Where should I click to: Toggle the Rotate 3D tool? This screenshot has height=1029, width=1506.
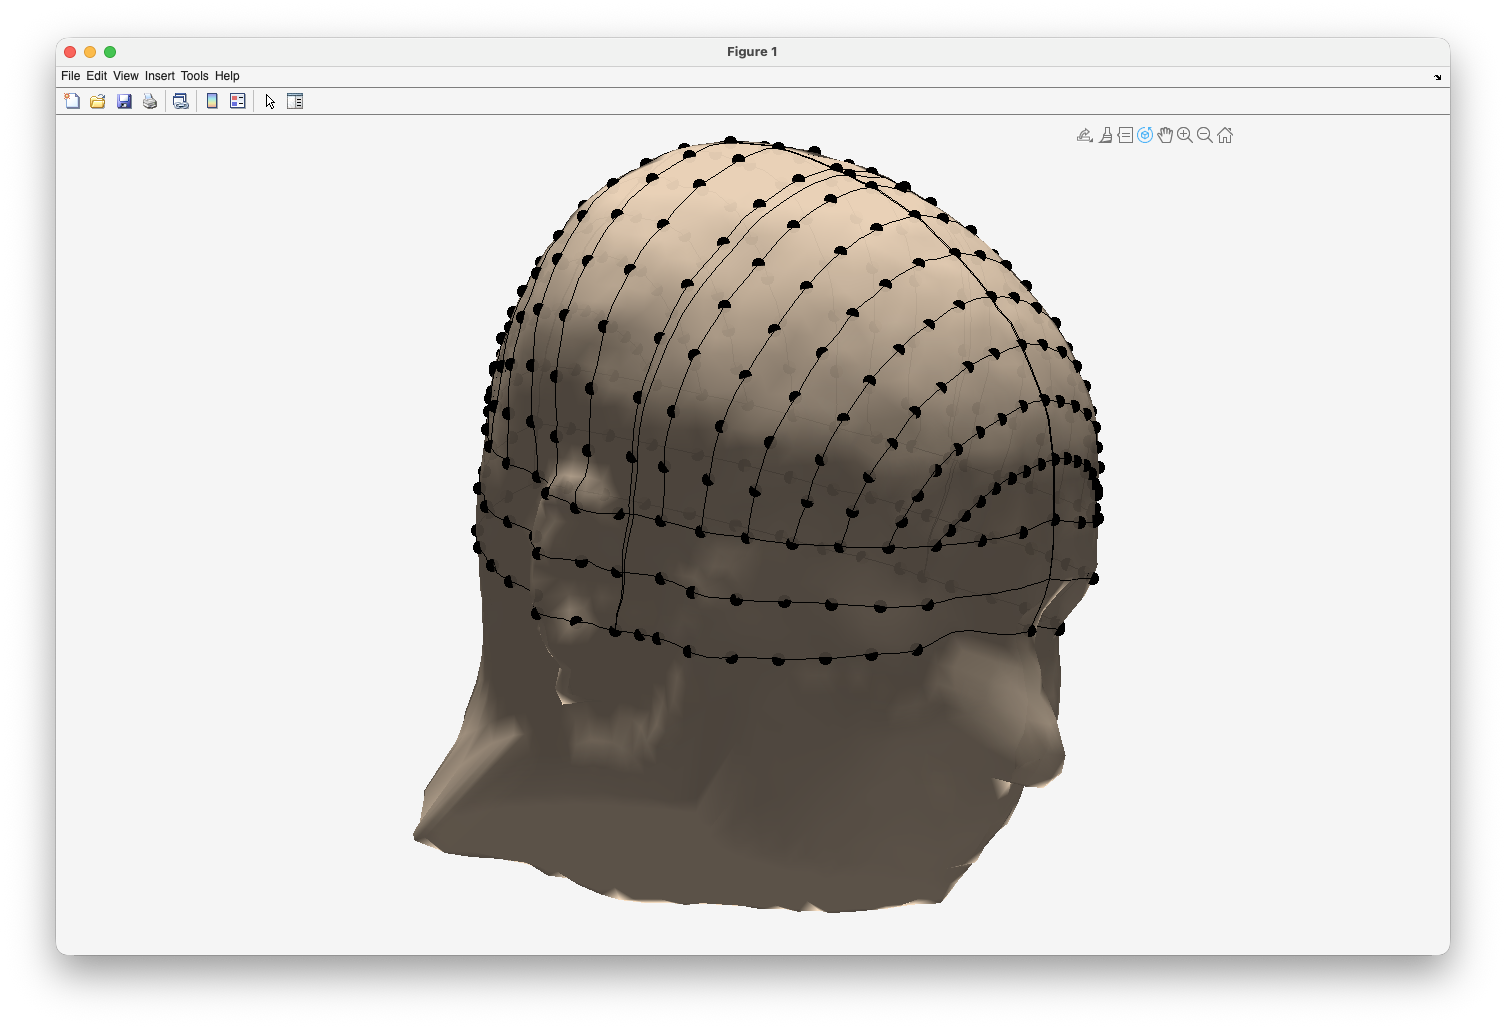1145,135
